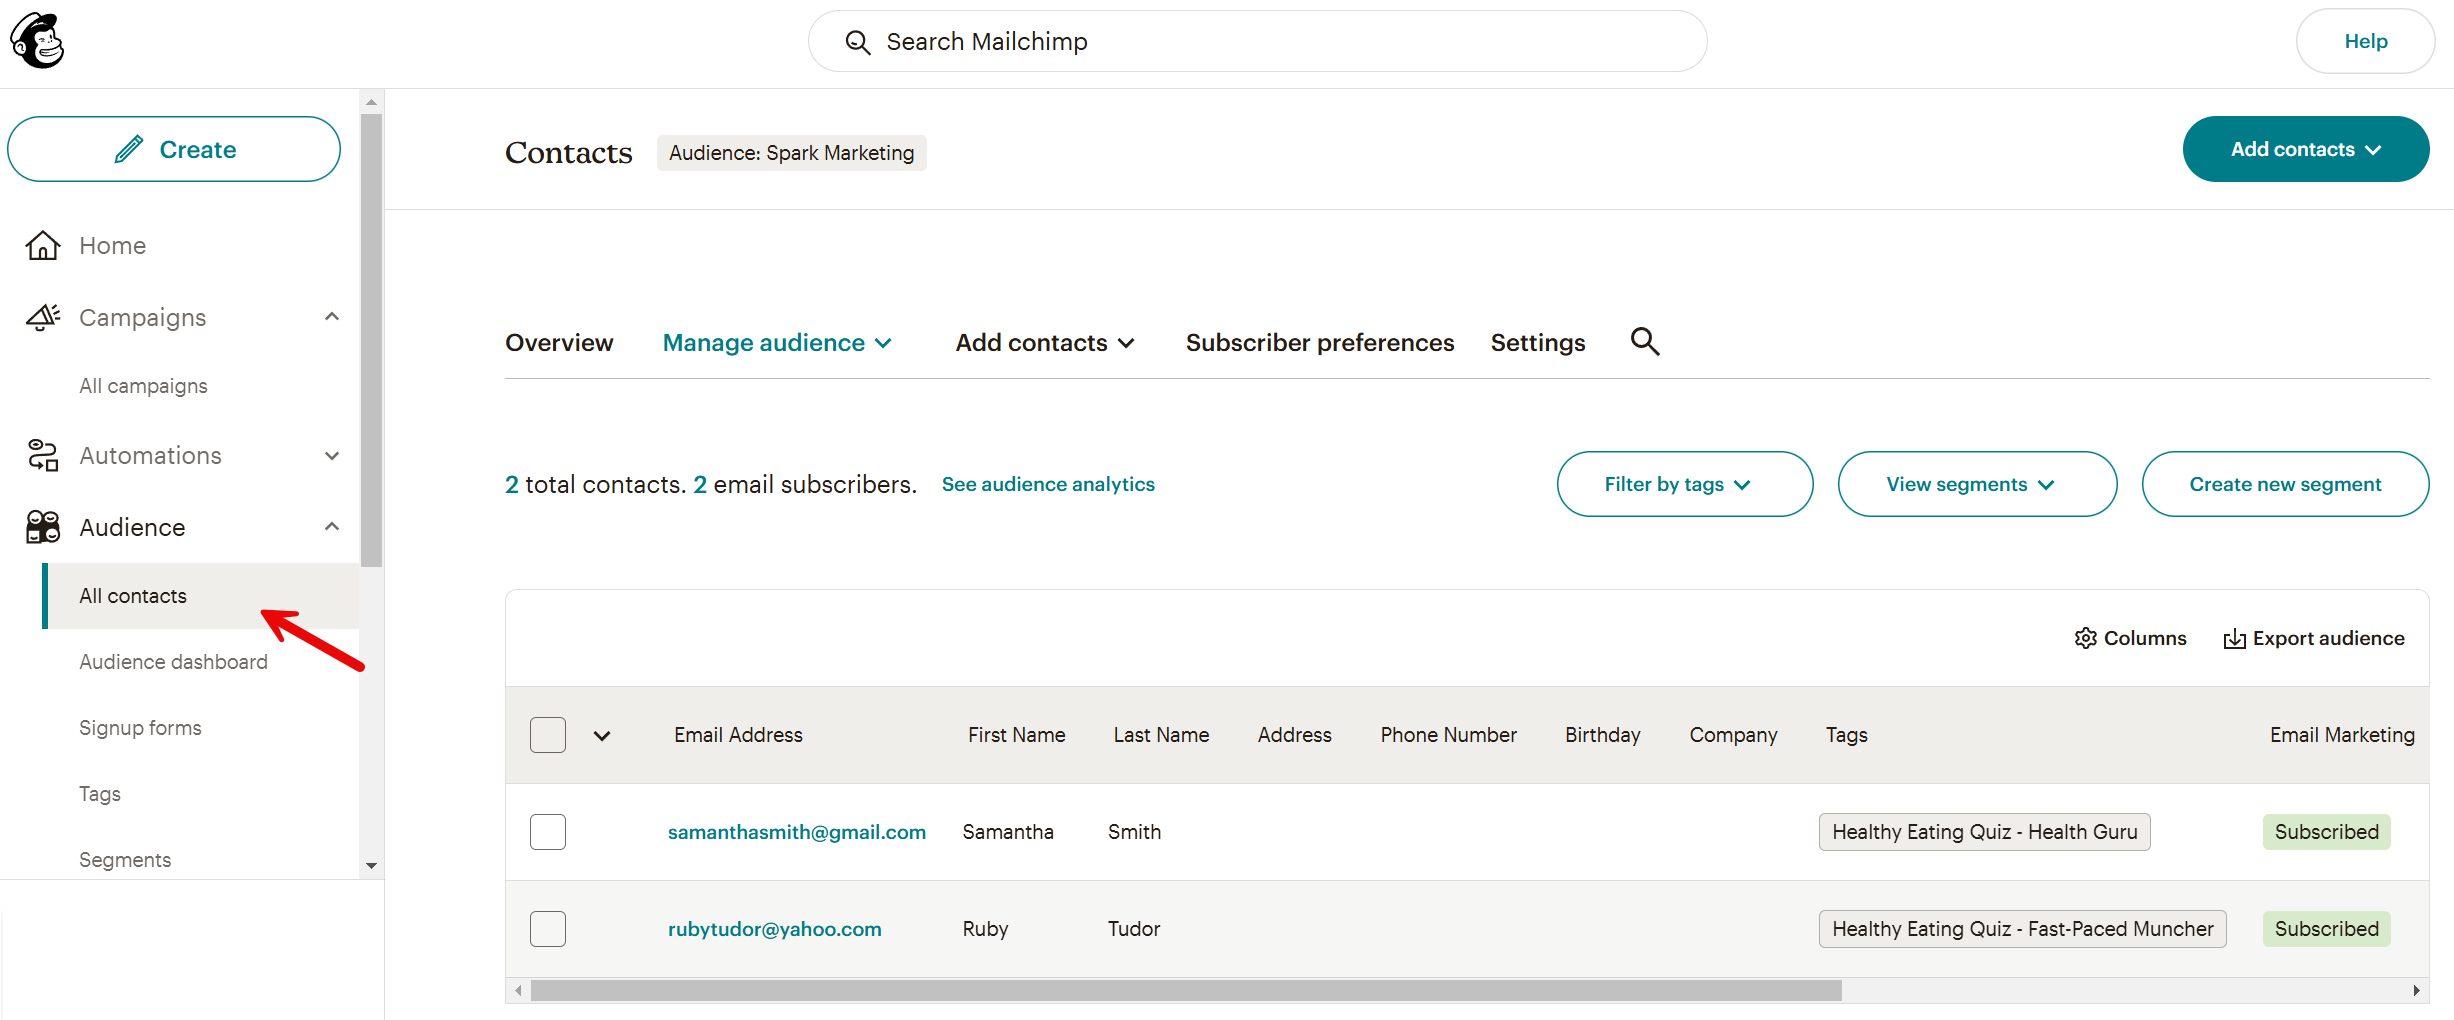
Task: Open the contacts search magnifier icon
Action: [1644, 341]
